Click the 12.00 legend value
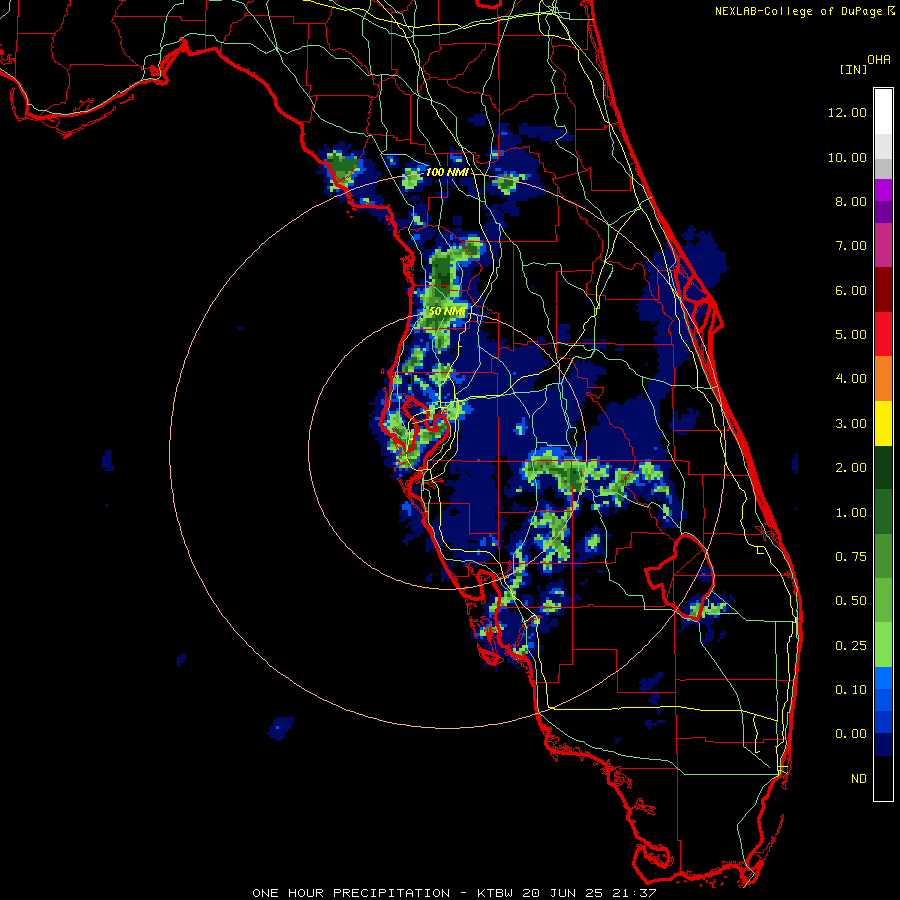900x900 pixels. [847, 112]
